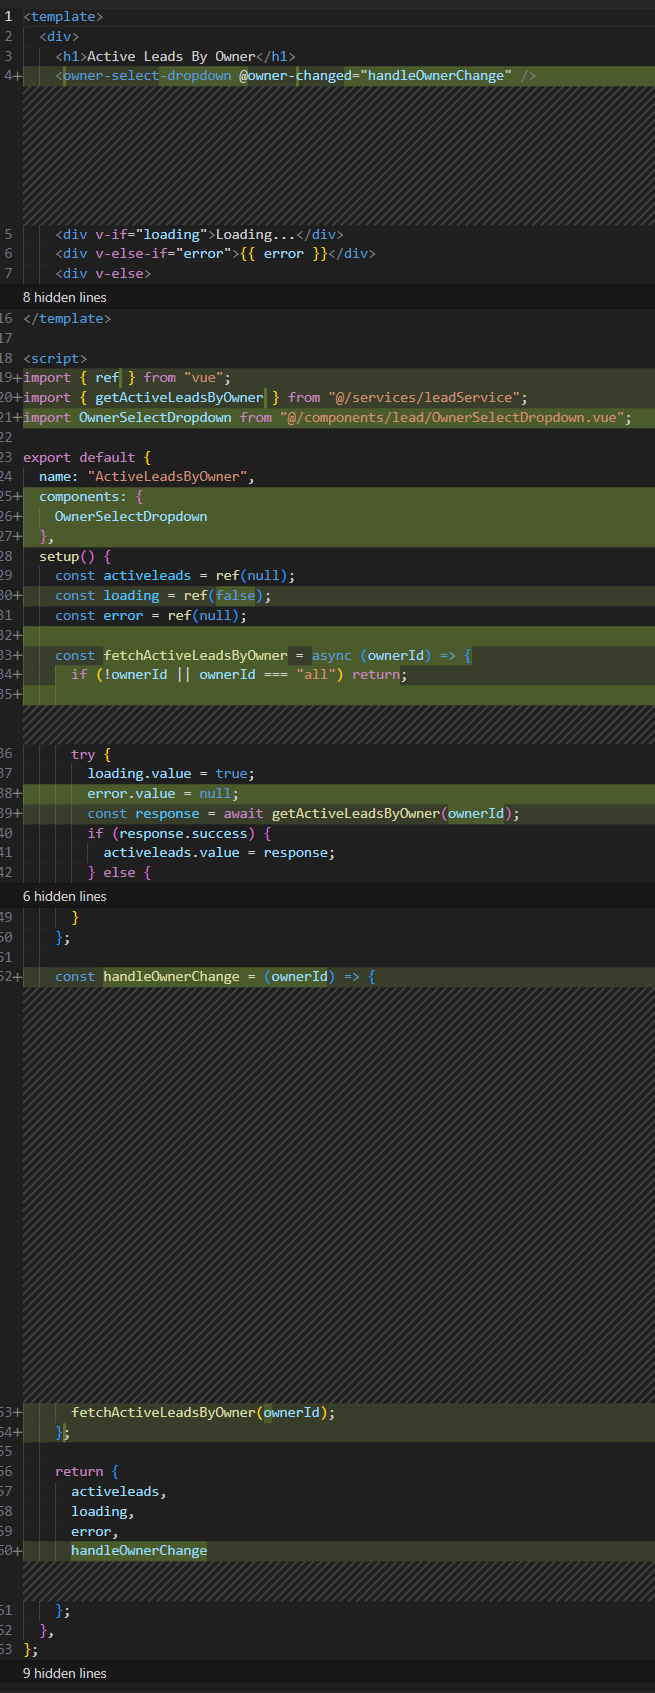Viewport: 655px width, 1693px height.
Task: Expand the "8 hidden lines" section
Action: point(64,297)
